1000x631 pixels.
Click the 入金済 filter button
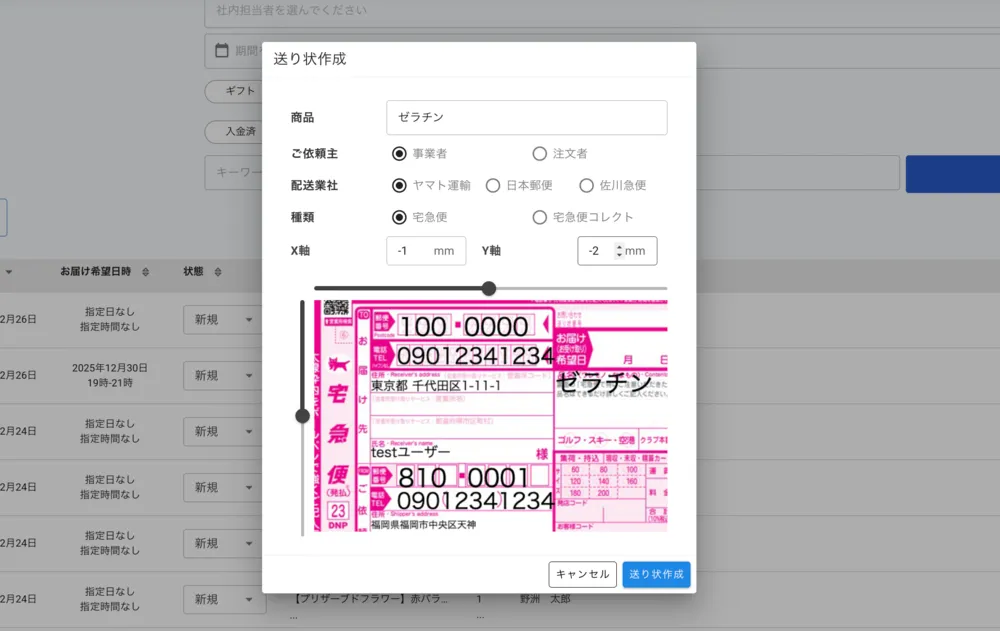tap(240, 131)
